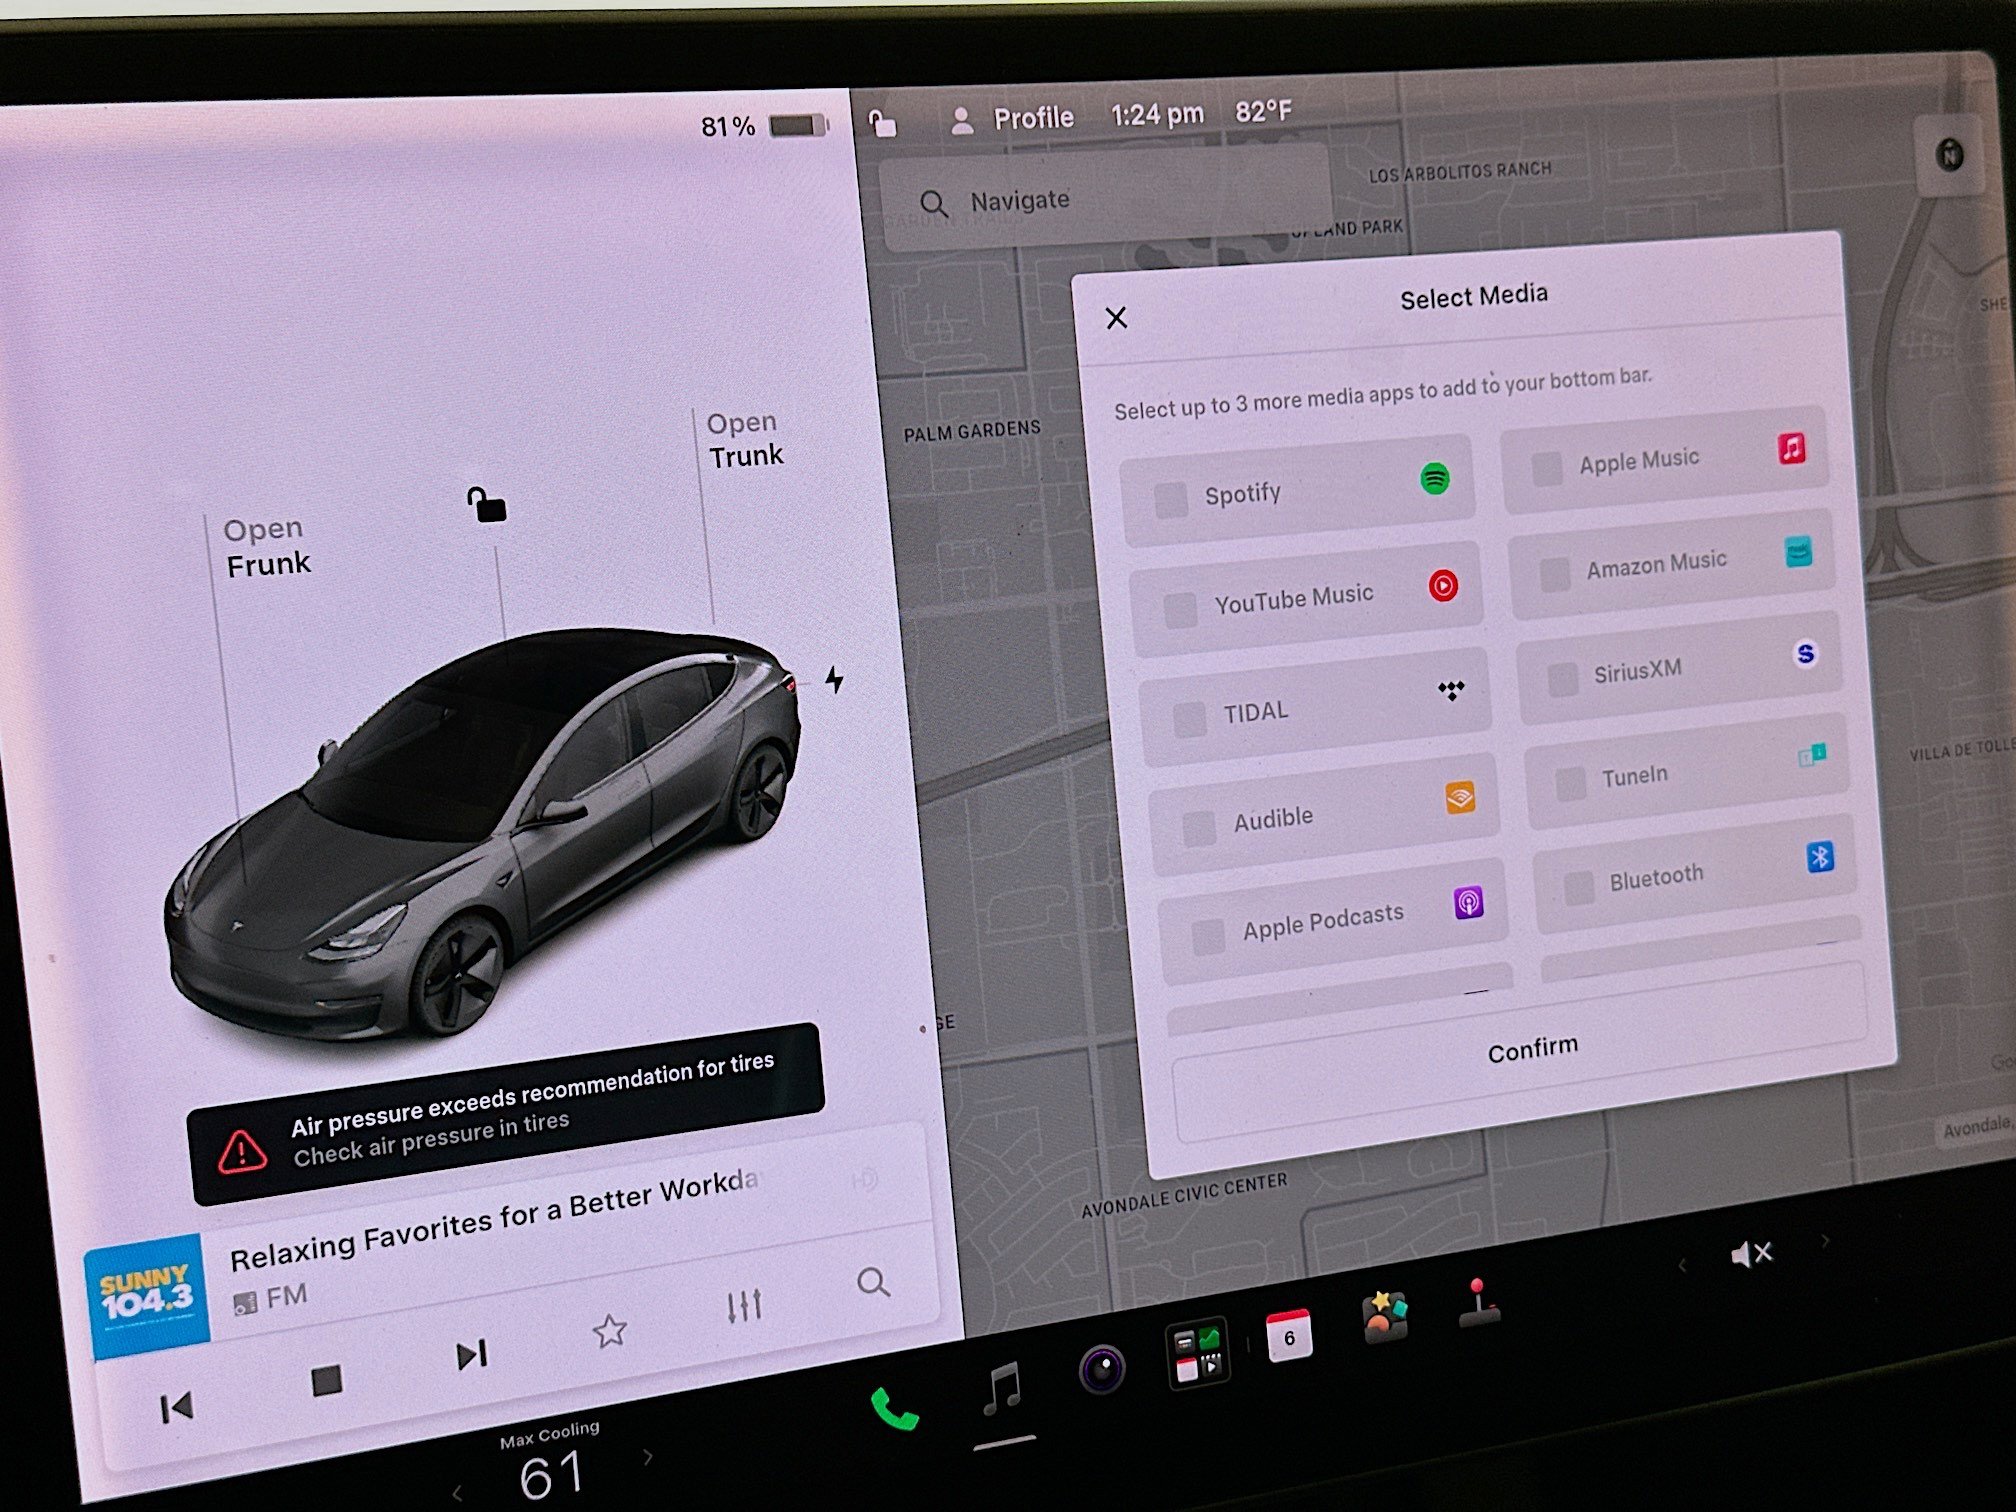
Task: Tap the lock icon above the car
Action: coord(487,505)
